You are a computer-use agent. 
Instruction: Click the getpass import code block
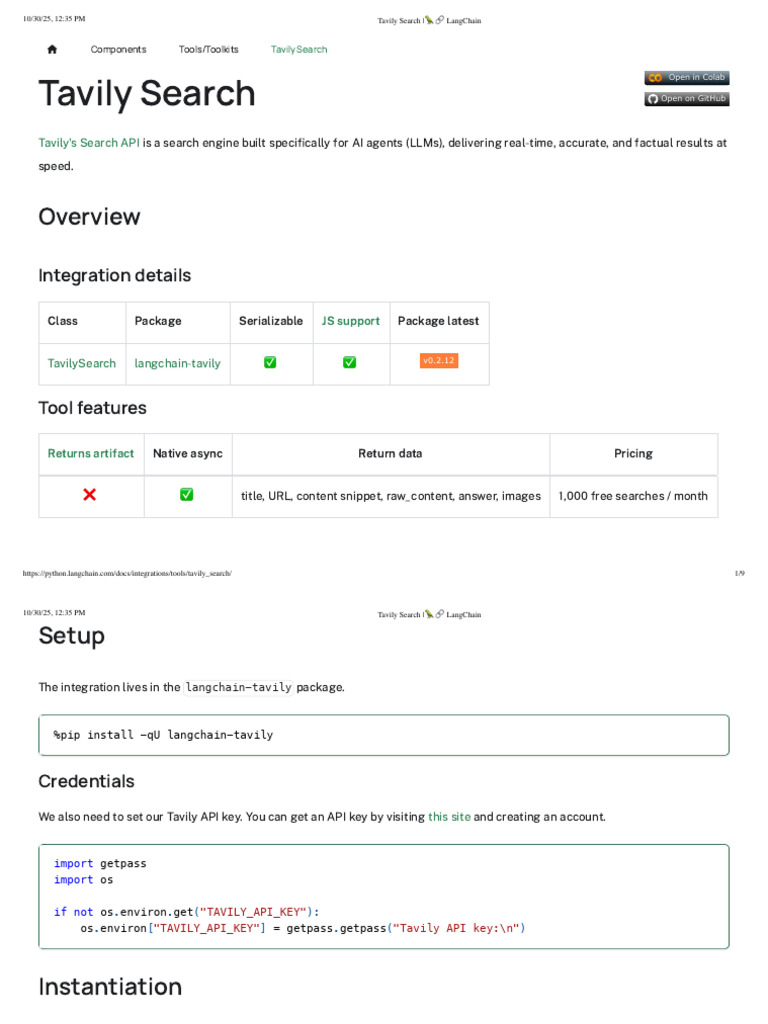click(x=384, y=896)
